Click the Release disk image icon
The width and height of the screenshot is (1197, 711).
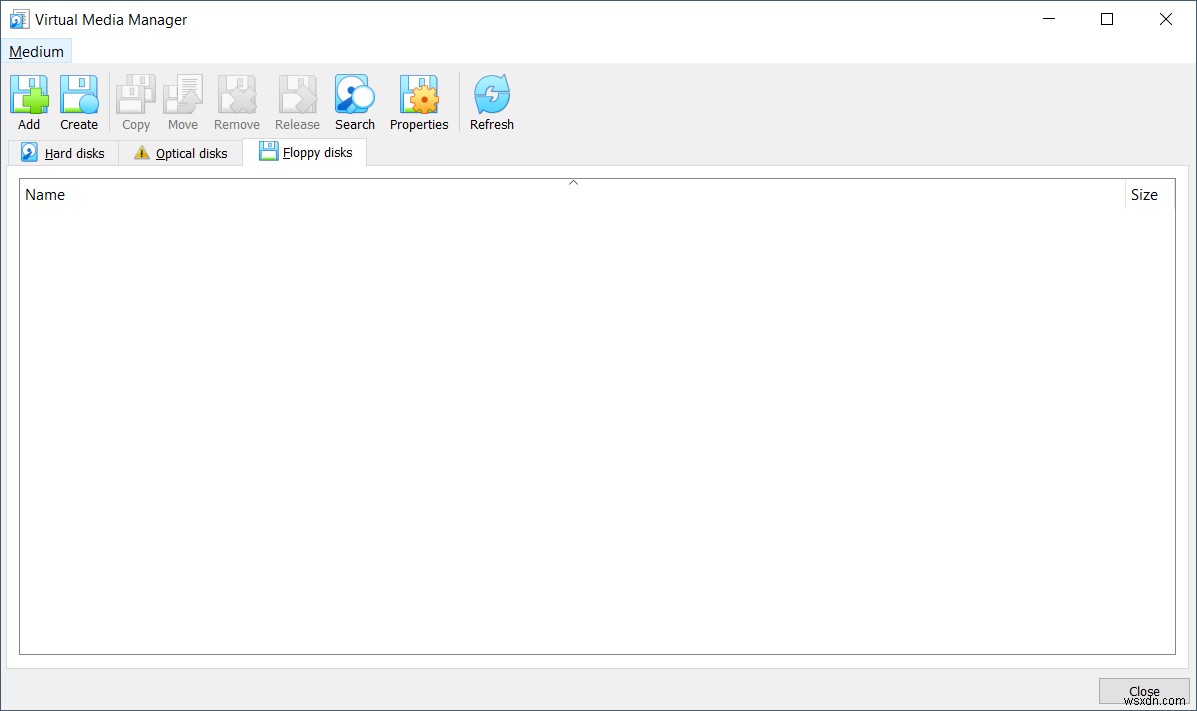296,94
